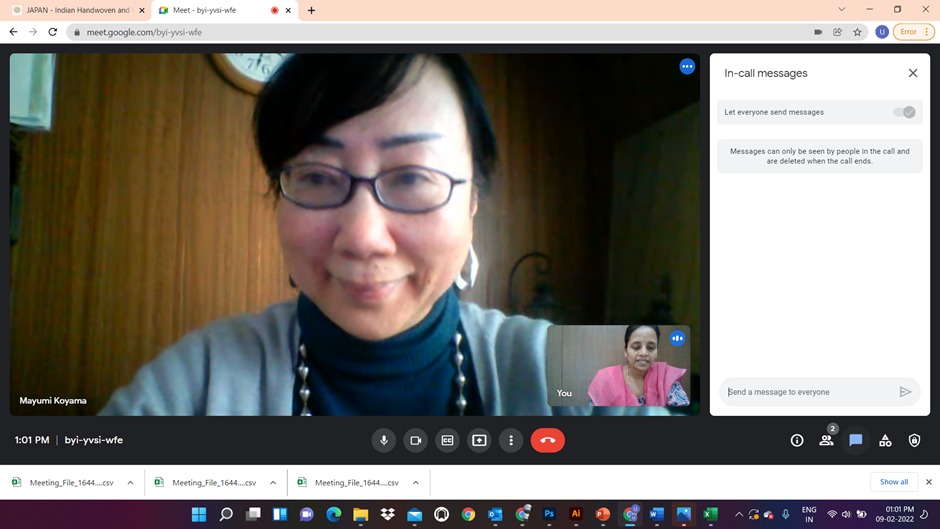Image resolution: width=940 pixels, height=529 pixels.
Task: Open the meeting details info icon
Action: point(797,440)
